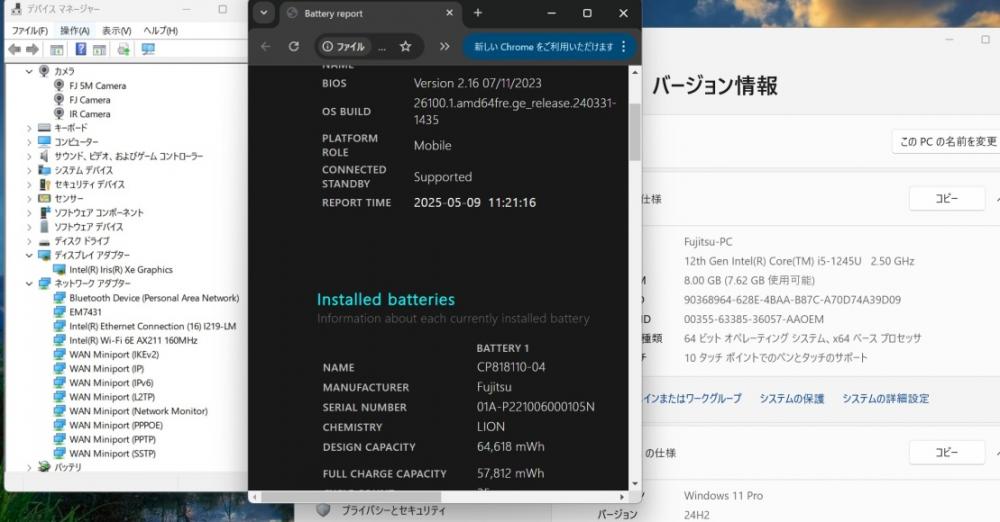Open 操作(A) menu in Device Manager
The height and width of the screenshot is (522, 1000).
point(75,31)
